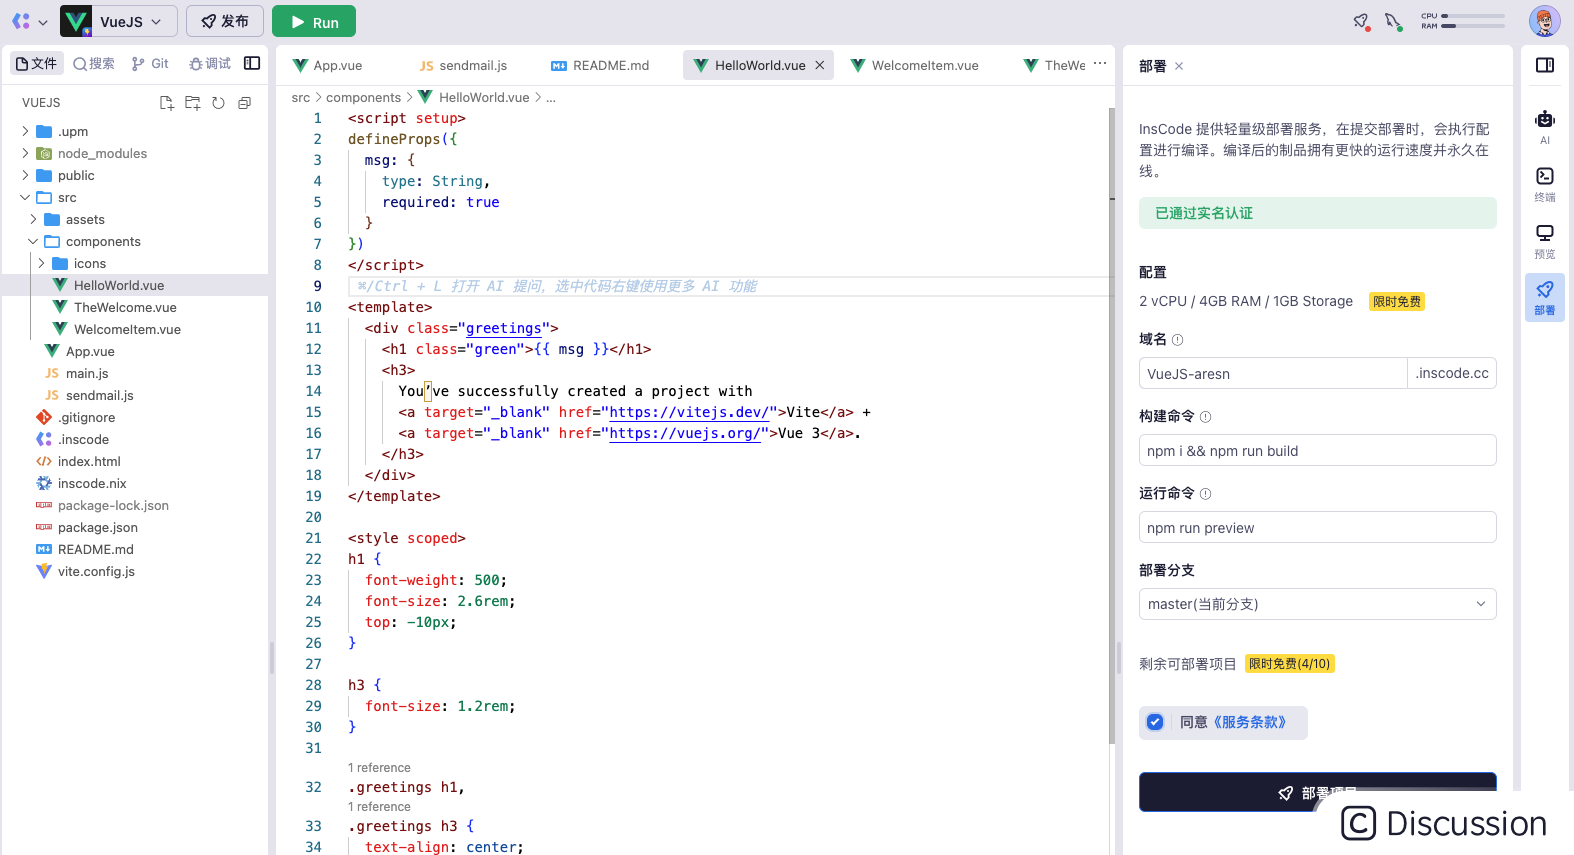Open the 终端 terminal panel
The height and width of the screenshot is (855, 1574).
pyautogui.click(x=1545, y=184)
